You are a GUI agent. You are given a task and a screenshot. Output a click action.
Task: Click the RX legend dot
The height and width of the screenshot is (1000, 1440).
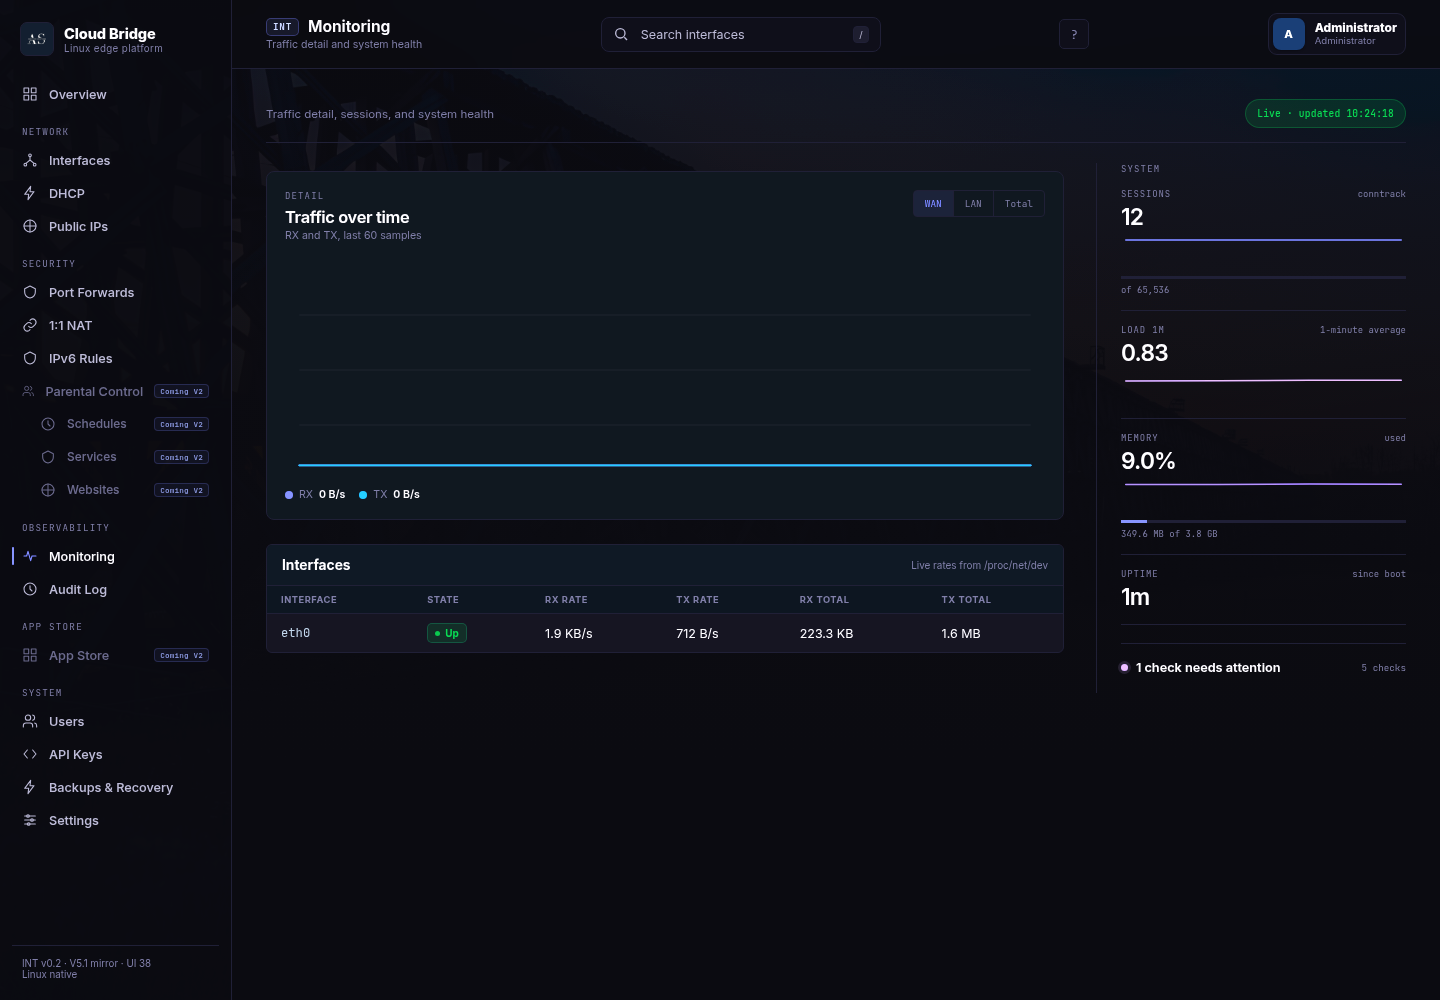tap(289, 495)
